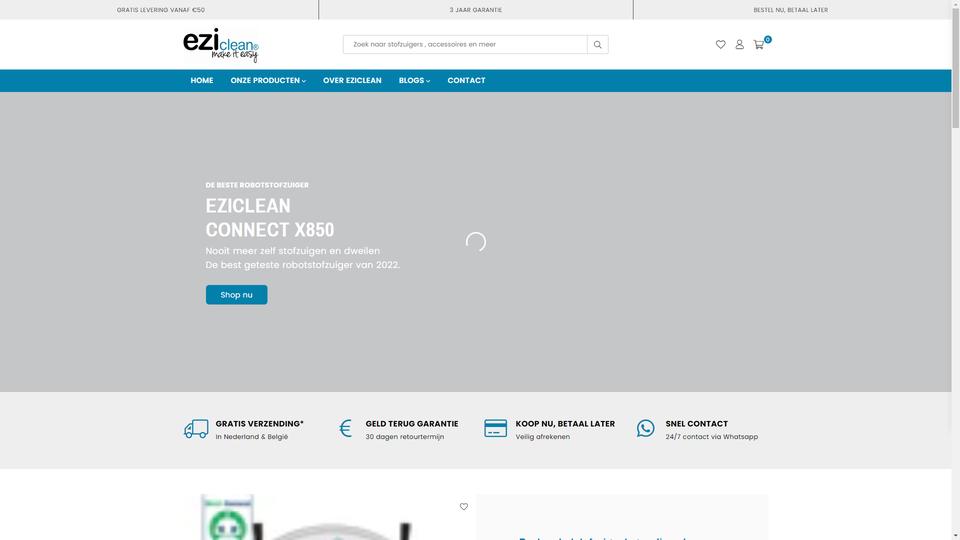Viewport: 960px width, 540px height.
Task: Click the 'Geld terug garantie' heading
Action: click(x=412, y=424)
